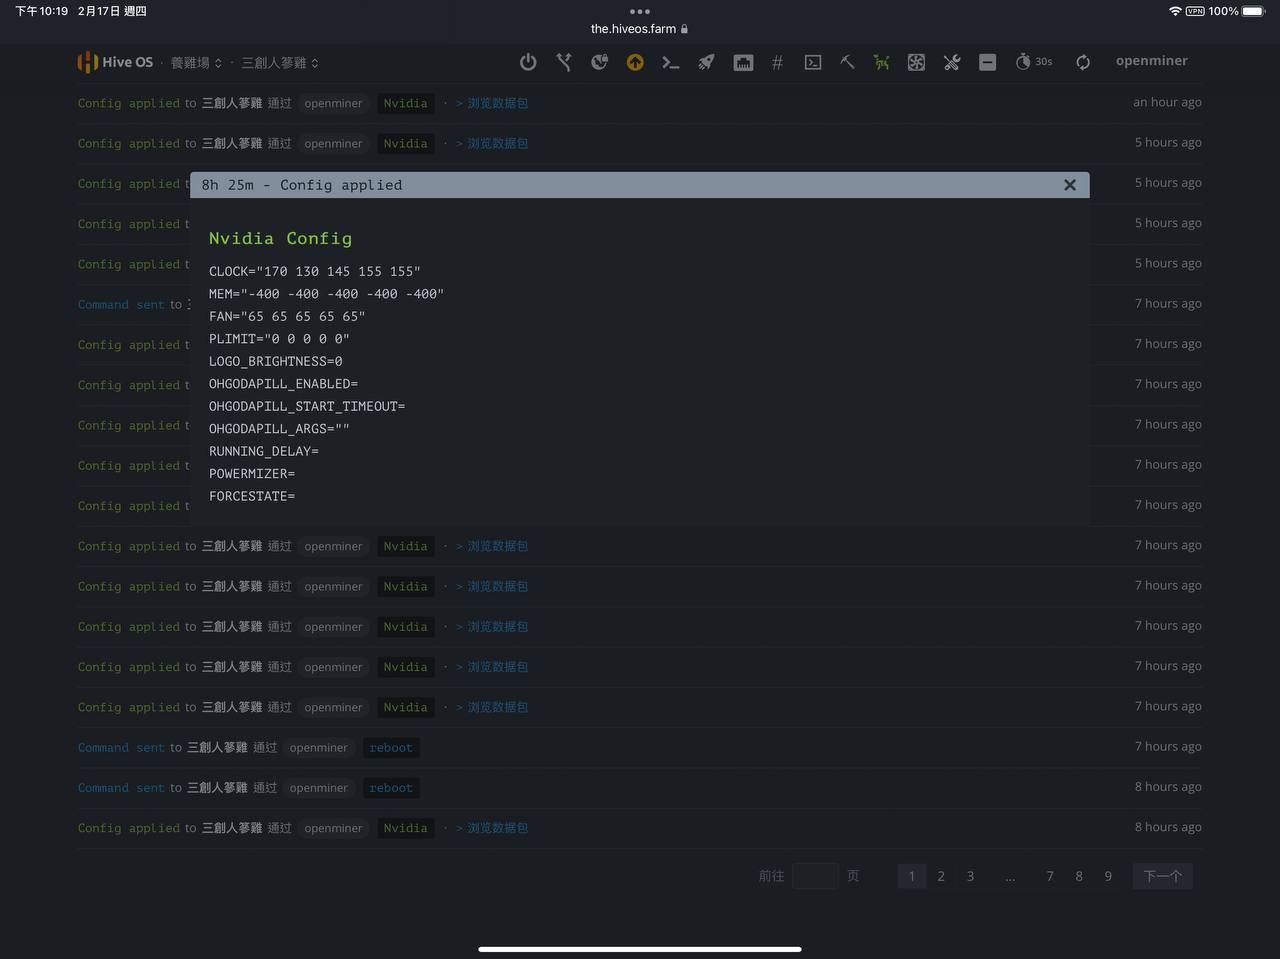Open the wrench and screwdriver tools icon
1280x959 pixels.
951,62
